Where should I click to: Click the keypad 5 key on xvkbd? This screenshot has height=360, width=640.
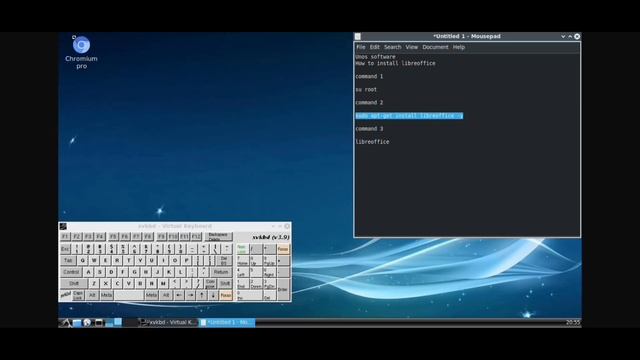click(256, 272)
